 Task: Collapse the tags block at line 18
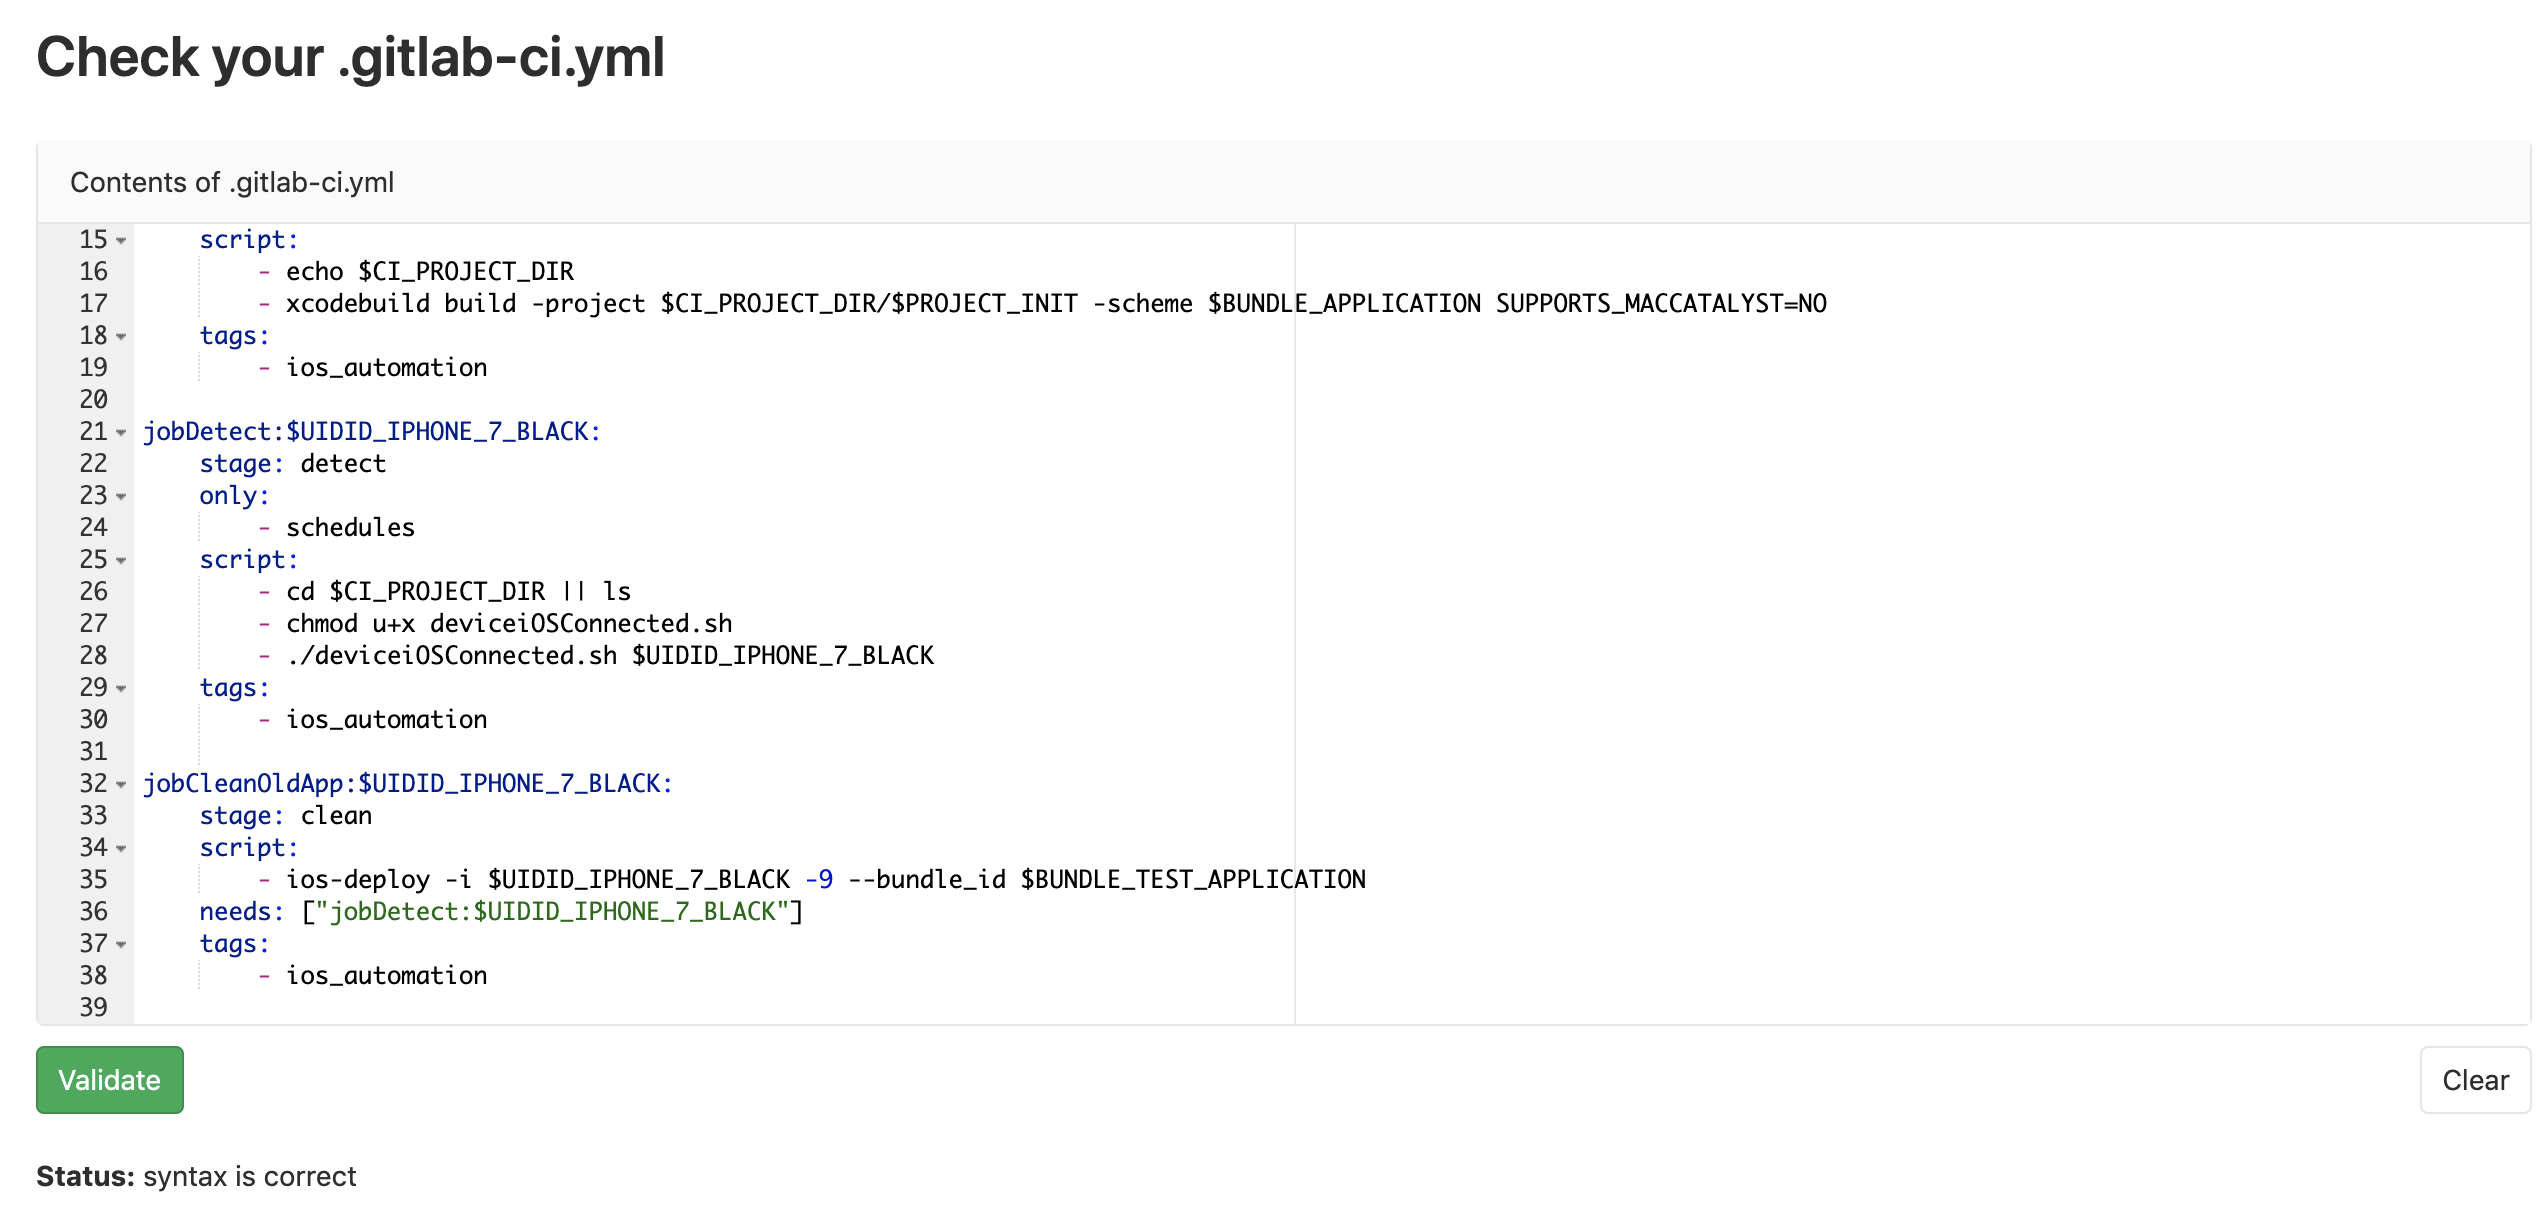coord(121,337)
